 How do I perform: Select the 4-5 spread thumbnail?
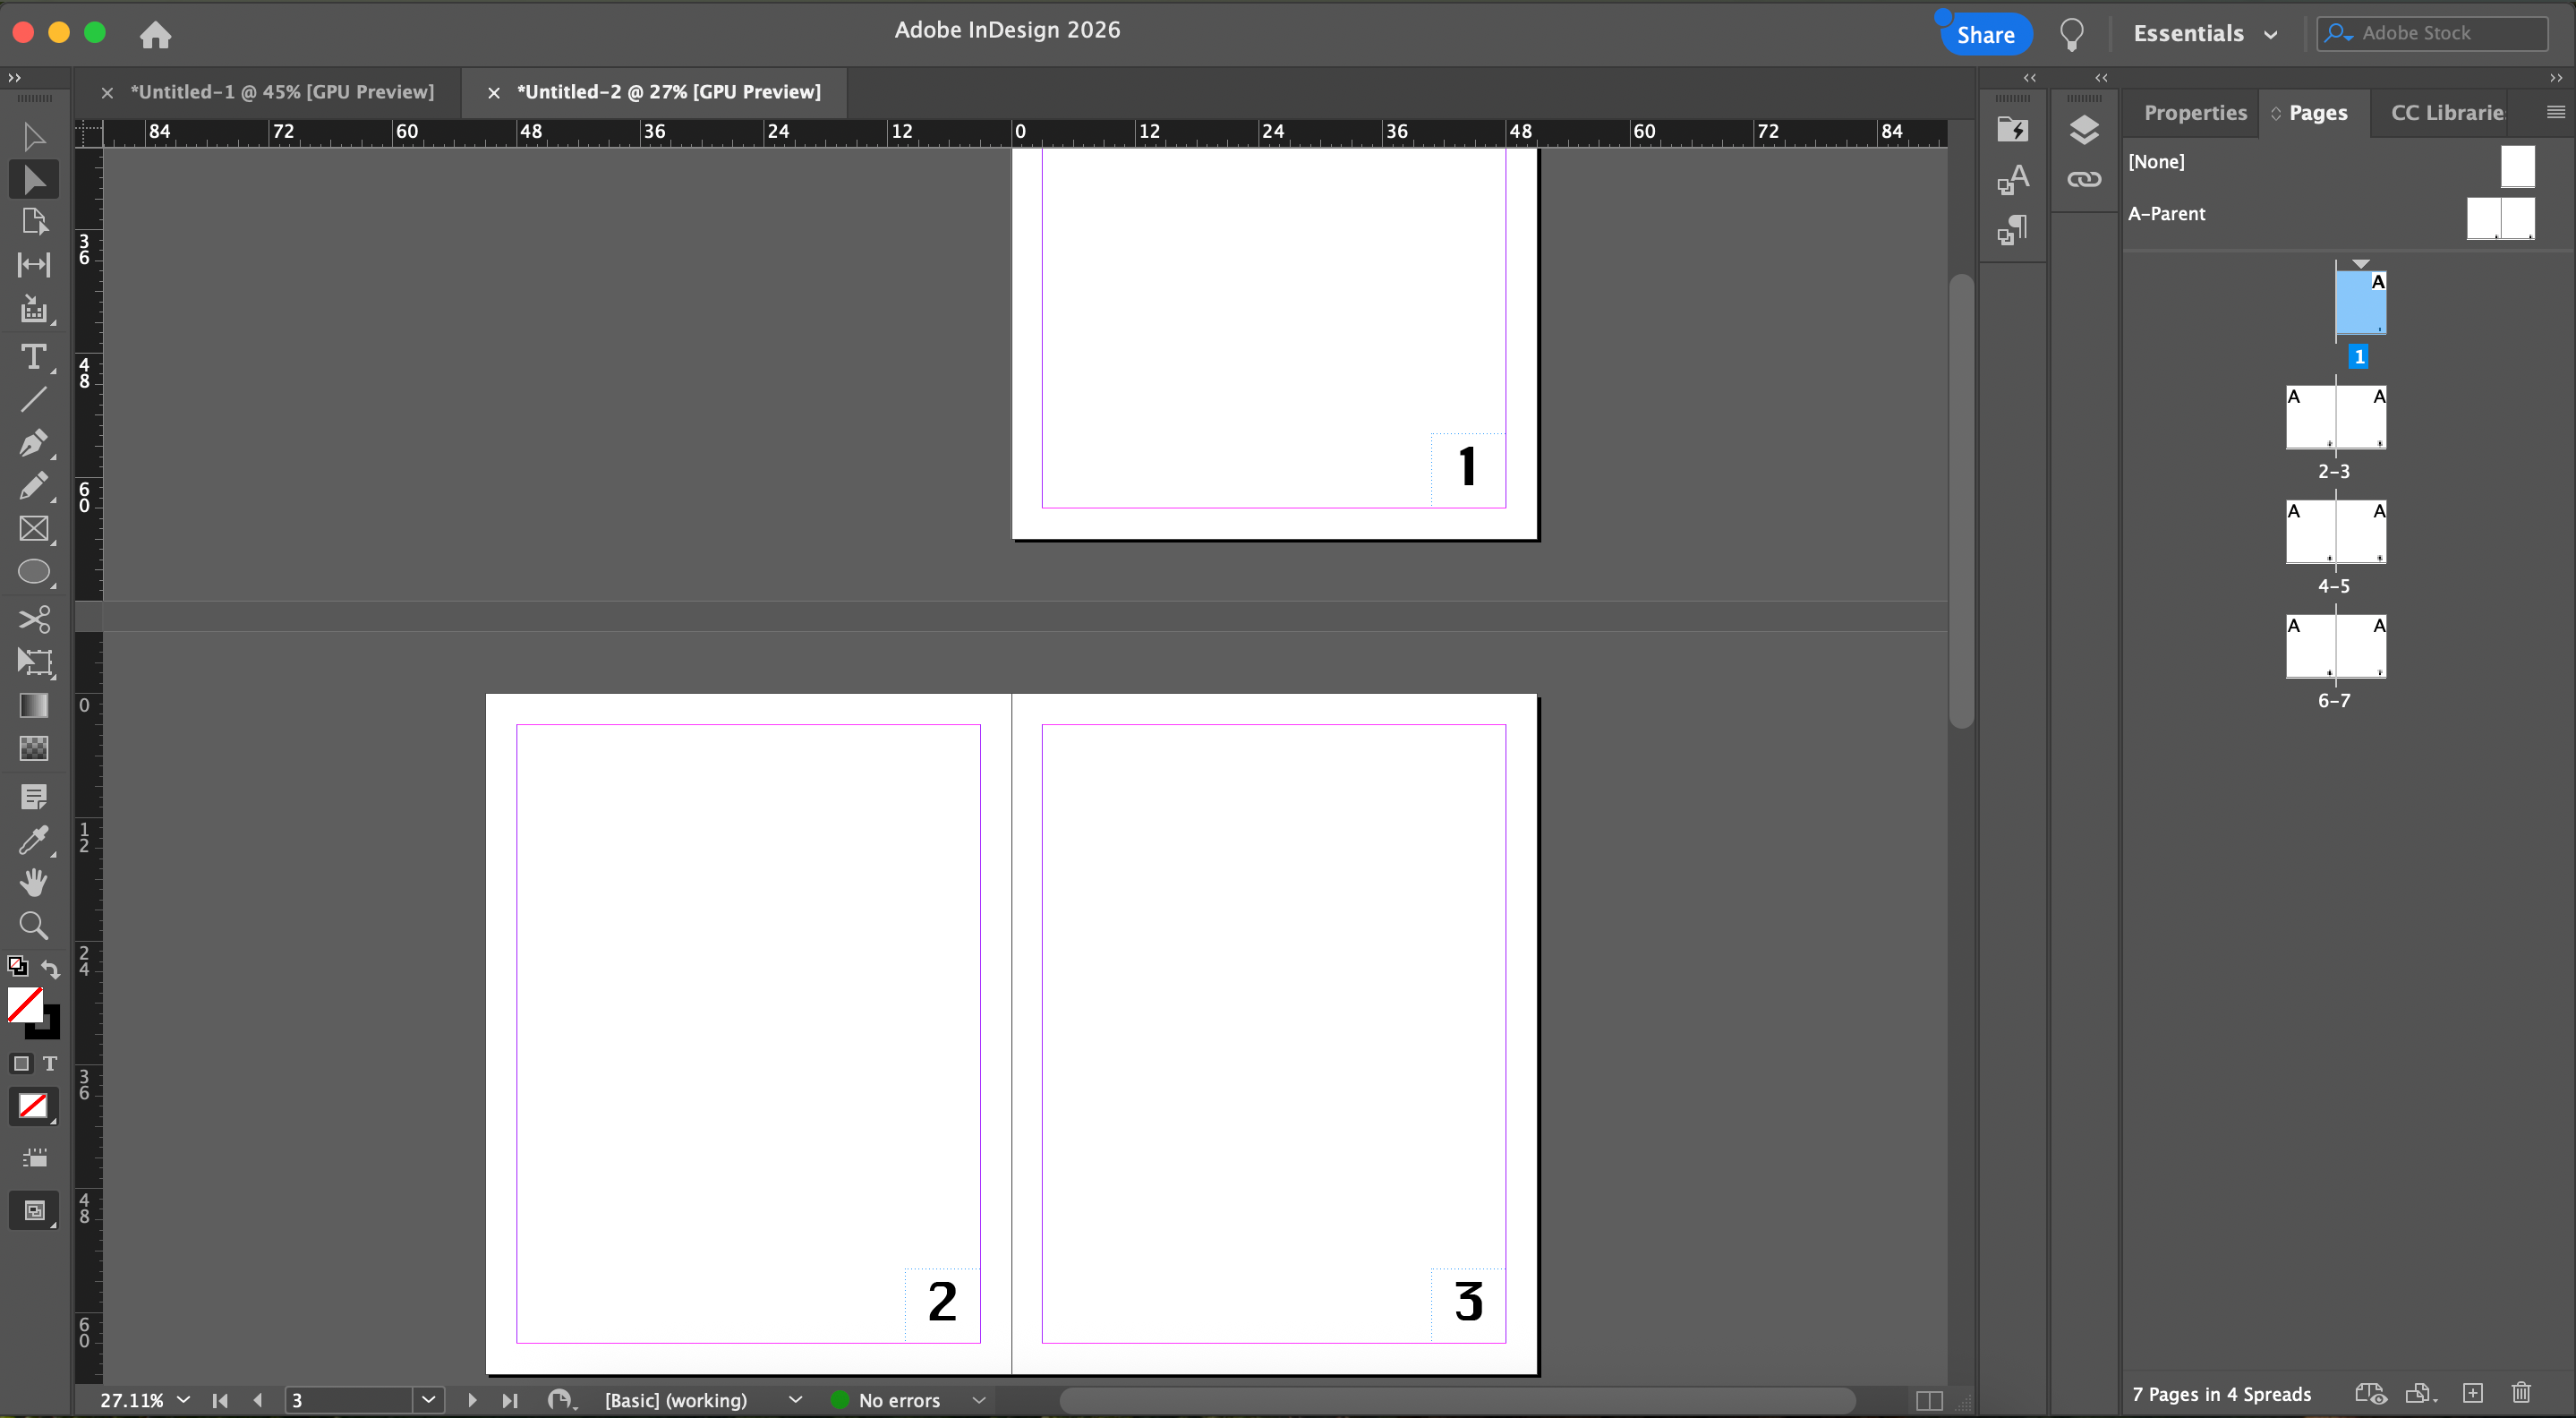(x=2335, y=532)
